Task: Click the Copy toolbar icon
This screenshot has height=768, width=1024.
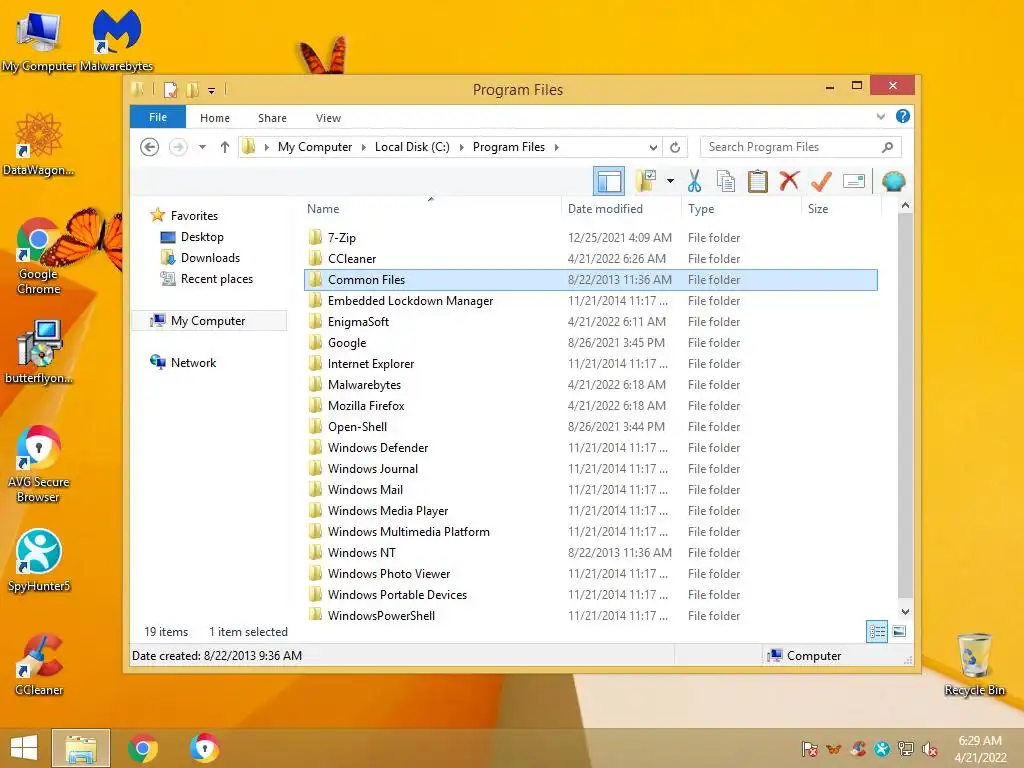Action: point(726,181)
